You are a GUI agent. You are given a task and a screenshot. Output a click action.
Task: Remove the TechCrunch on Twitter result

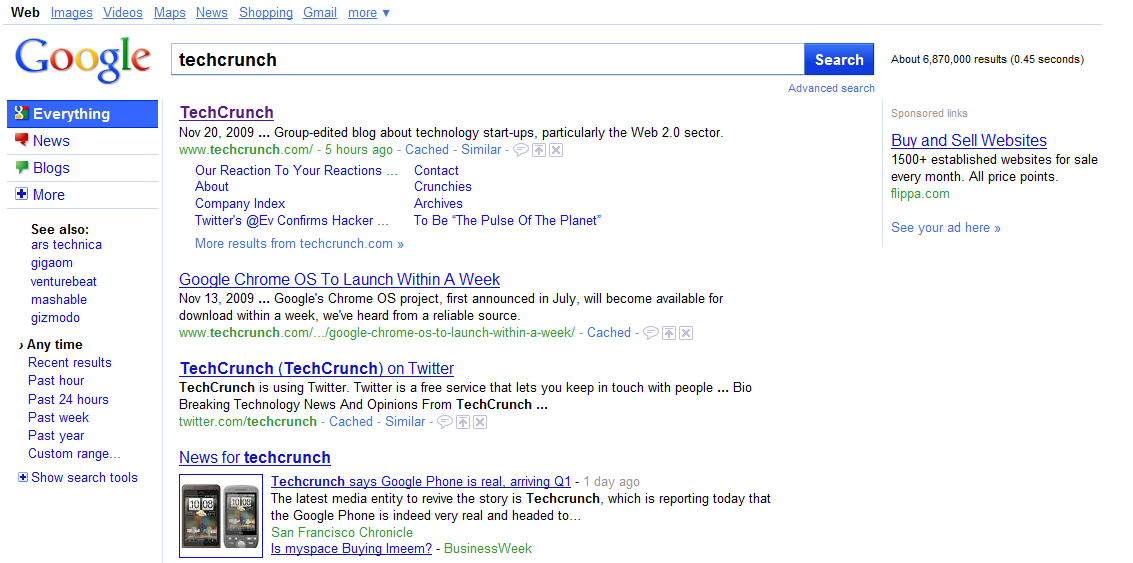[x=480, y=422]
